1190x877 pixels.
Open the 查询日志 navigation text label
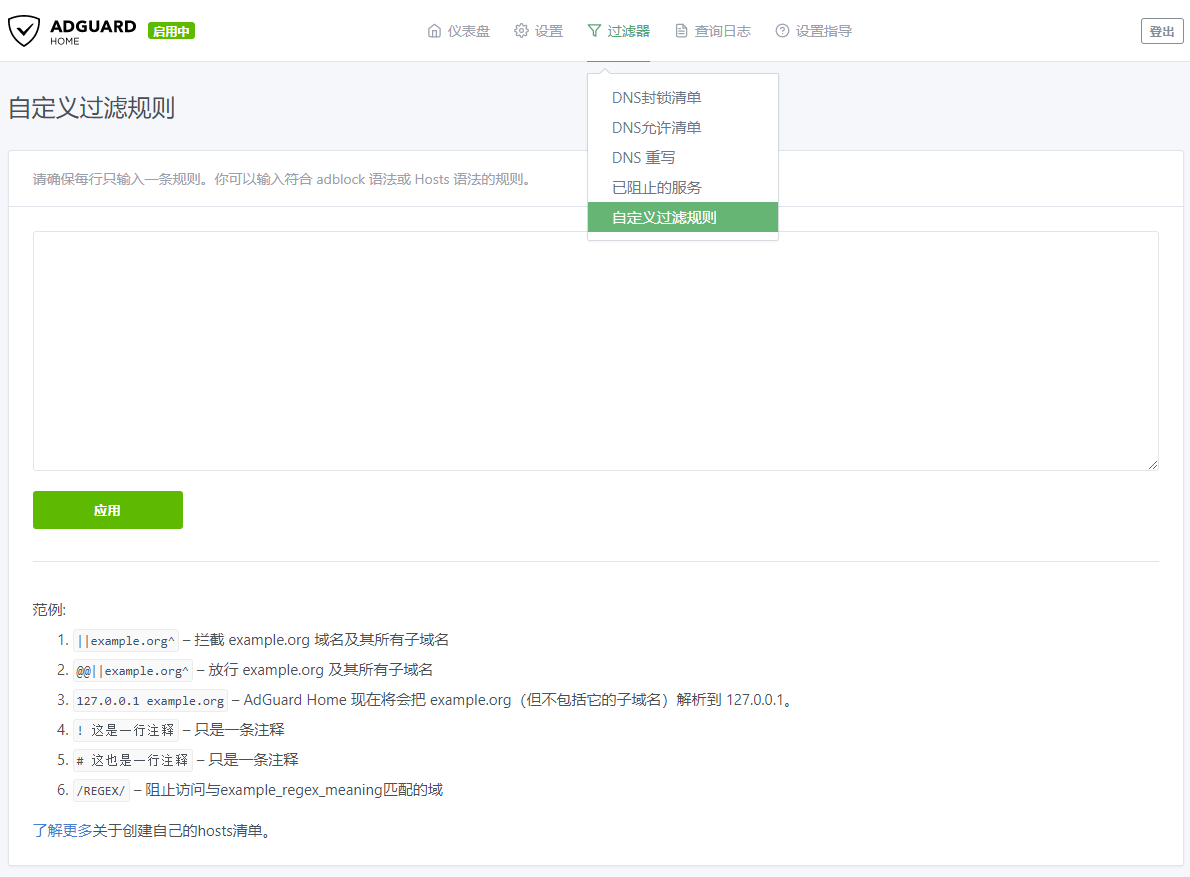[x=722, y=31]
